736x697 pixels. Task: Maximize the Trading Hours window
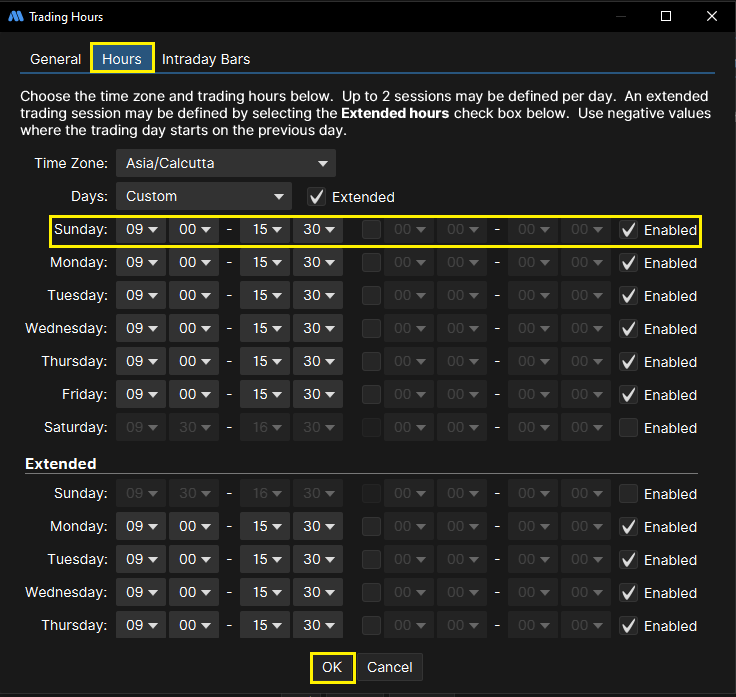coord(666,17)
